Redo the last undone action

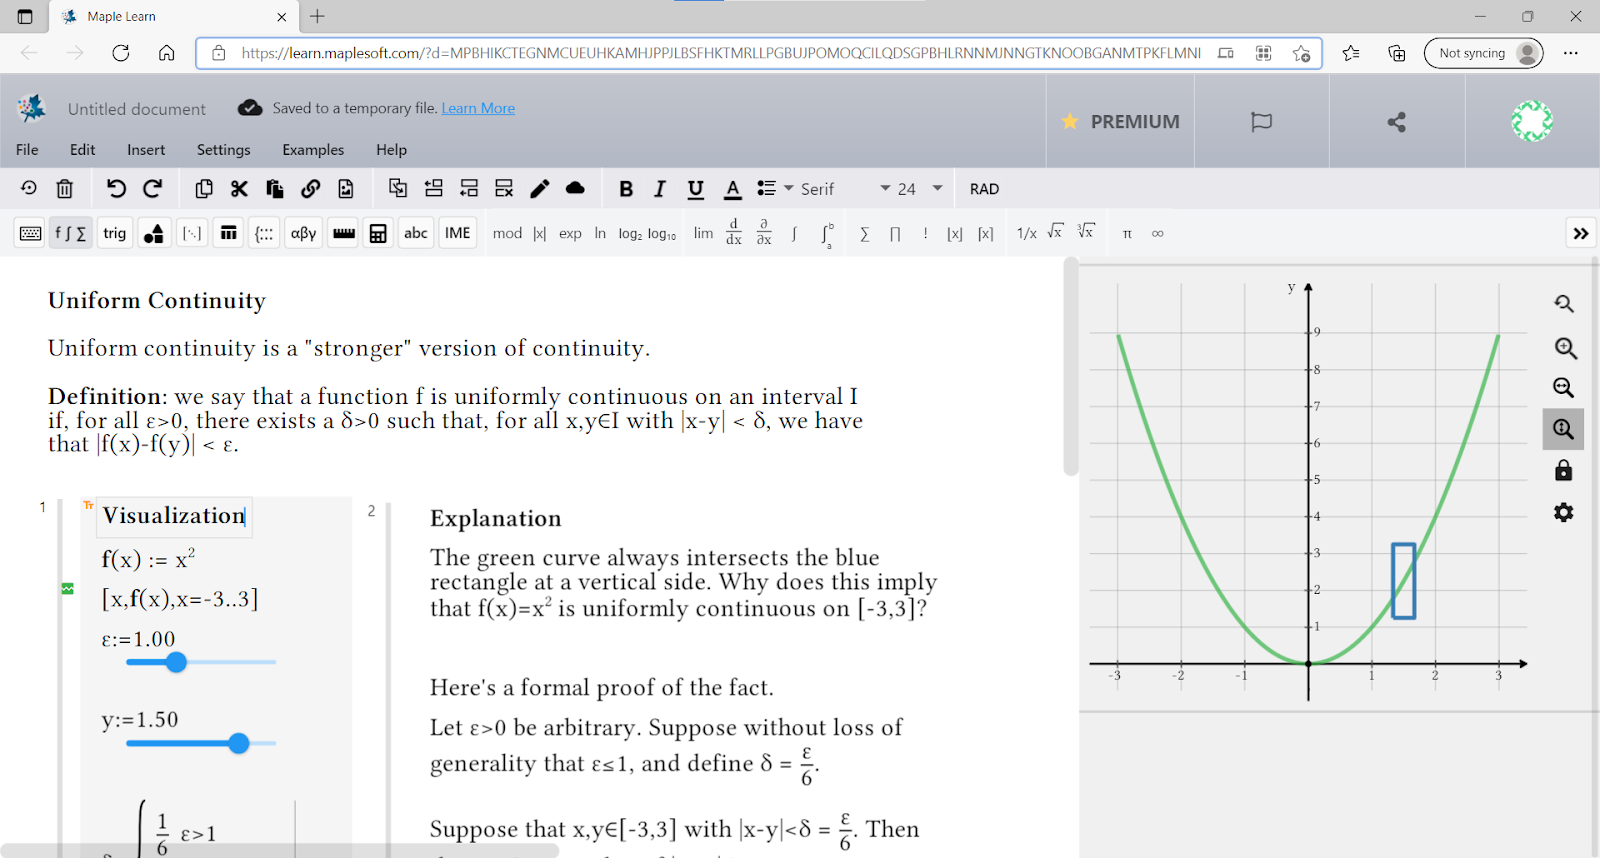(153, 188)
